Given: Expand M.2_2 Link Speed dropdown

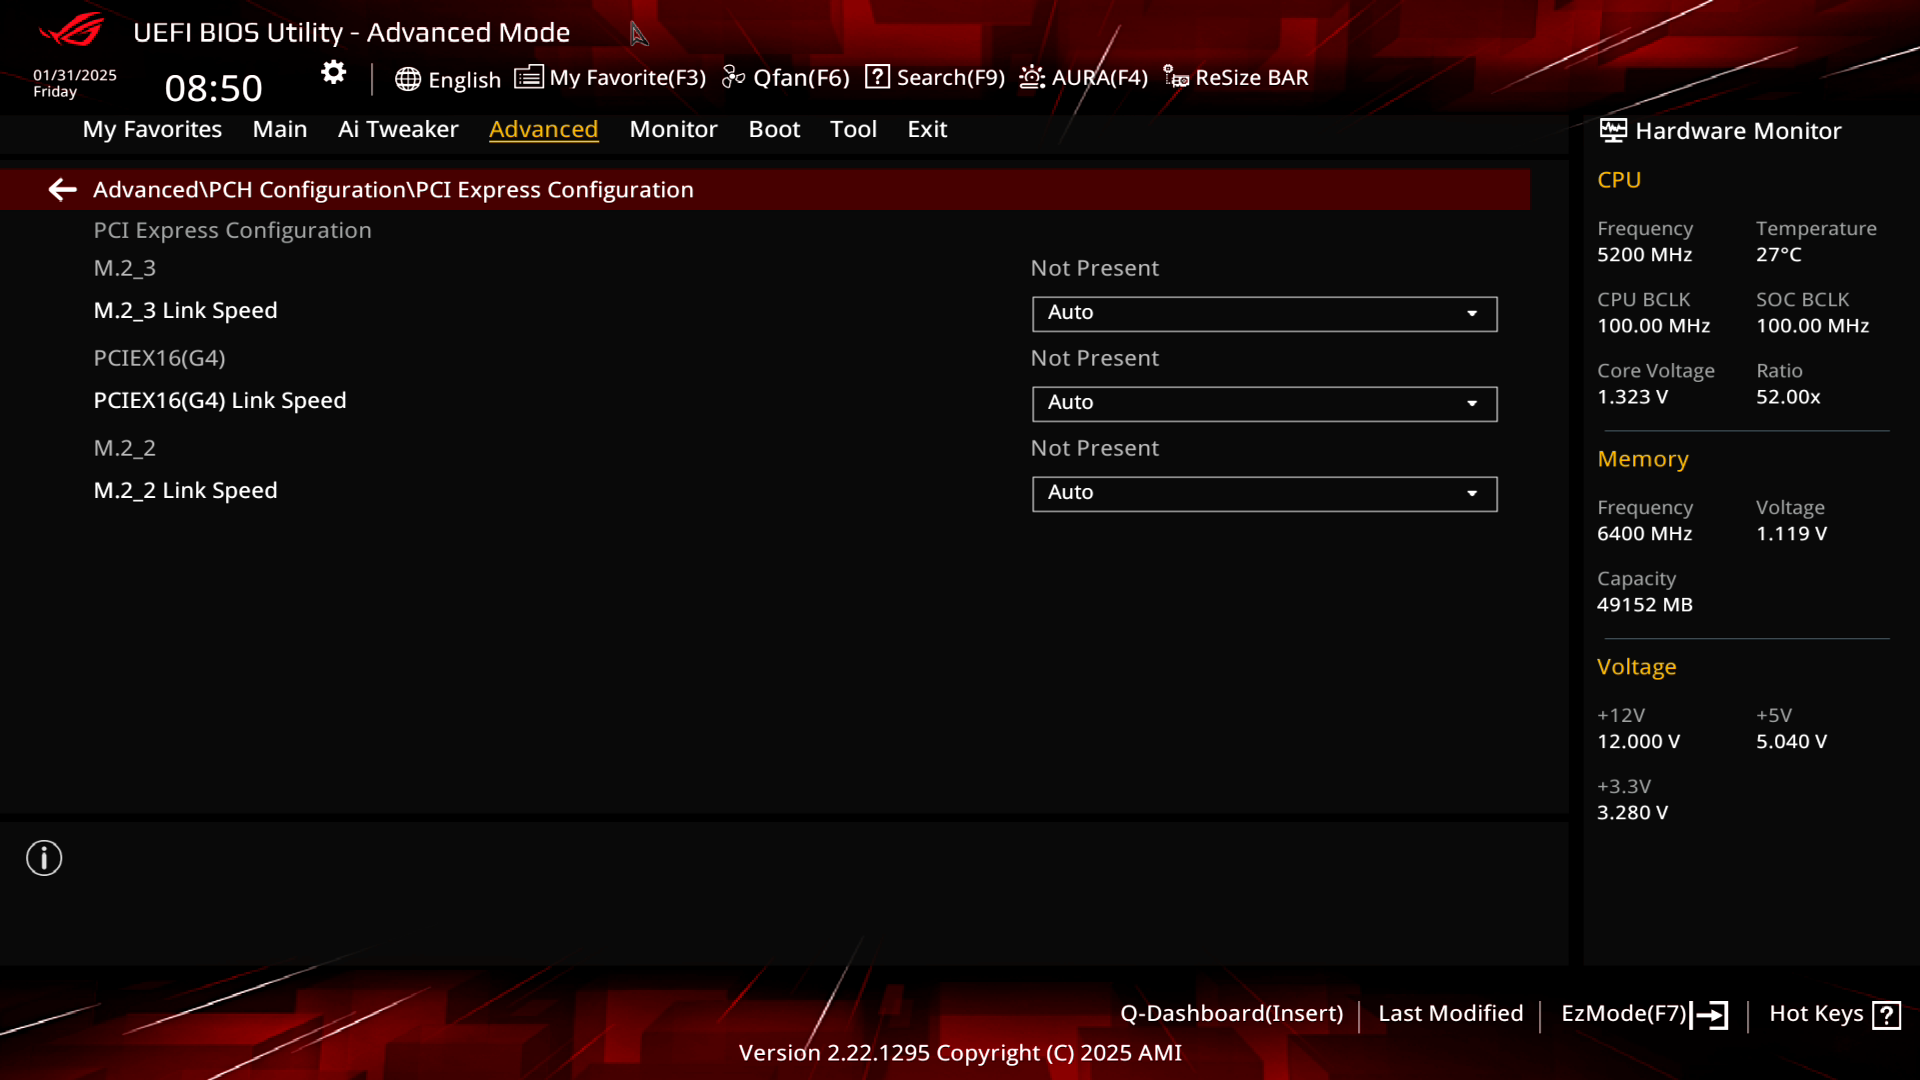Looking at the screenshot, I should [x=1472, y=492].
